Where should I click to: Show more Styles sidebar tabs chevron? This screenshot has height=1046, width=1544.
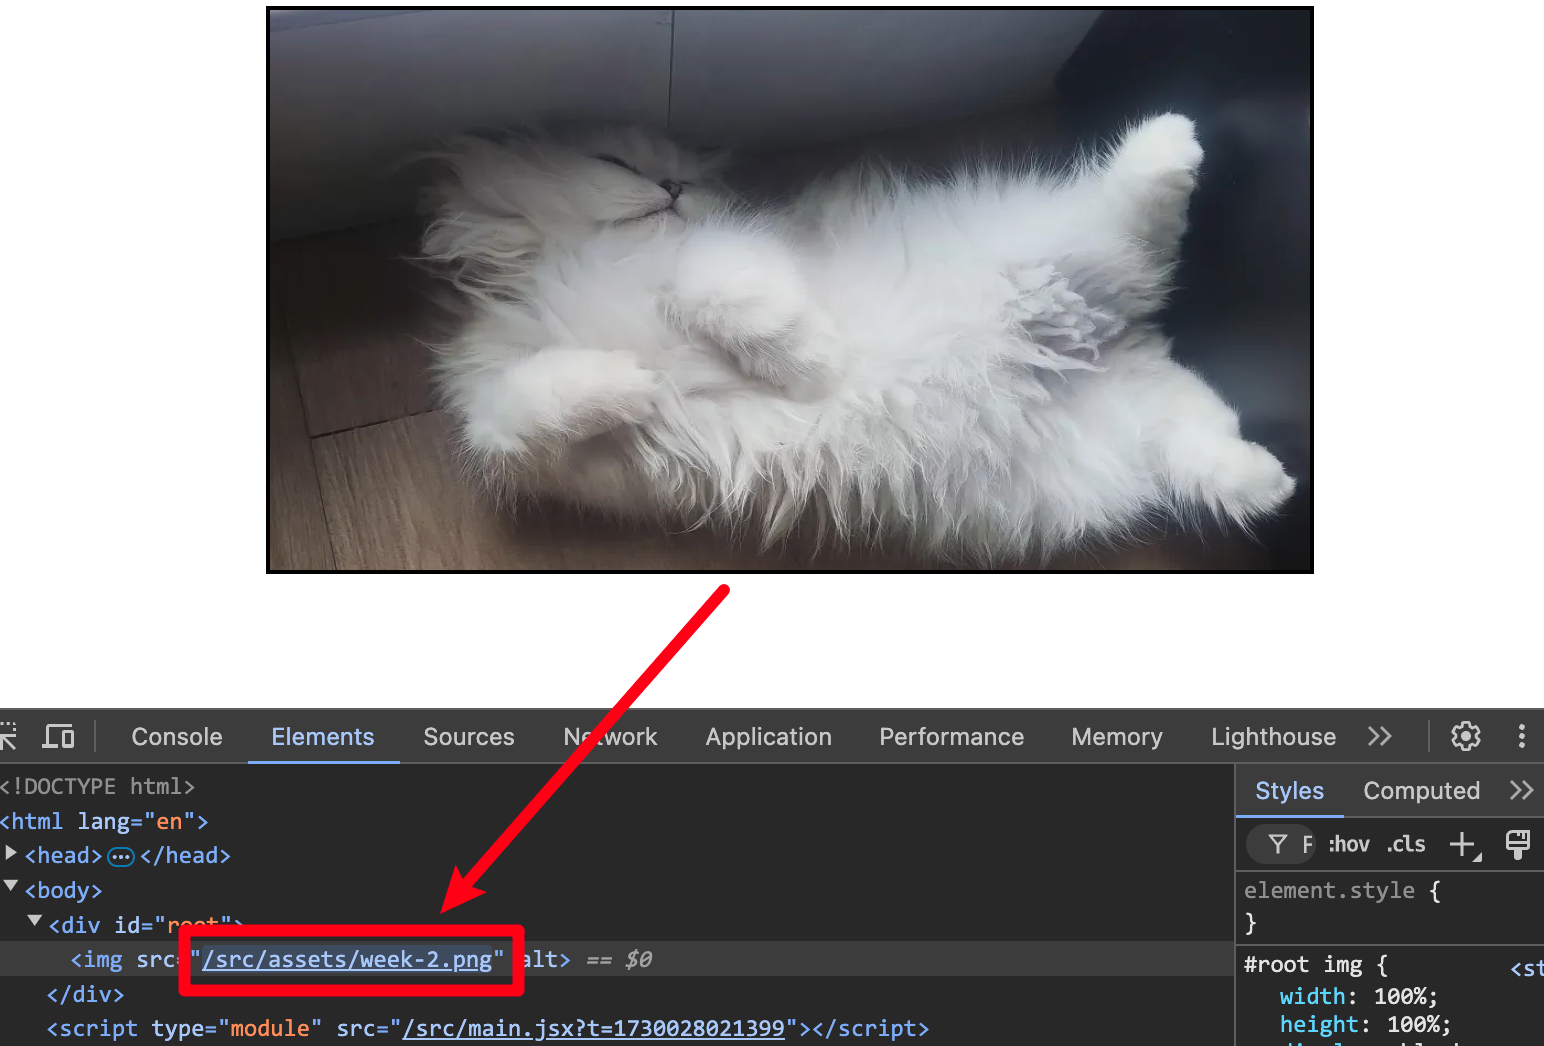point(1521,791)
